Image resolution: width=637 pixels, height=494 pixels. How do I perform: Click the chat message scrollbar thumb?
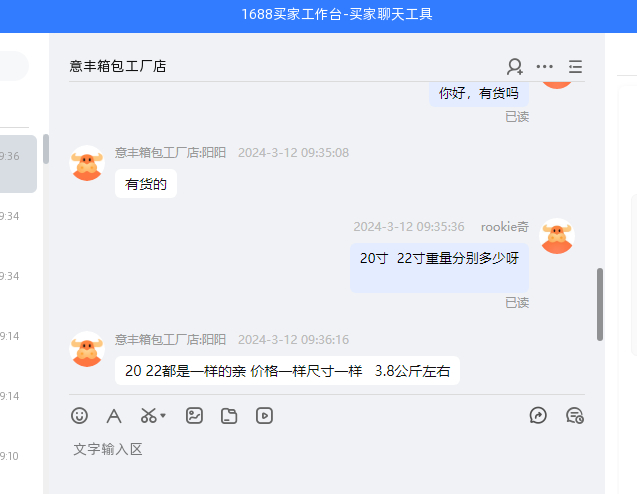tap(600, 304)
